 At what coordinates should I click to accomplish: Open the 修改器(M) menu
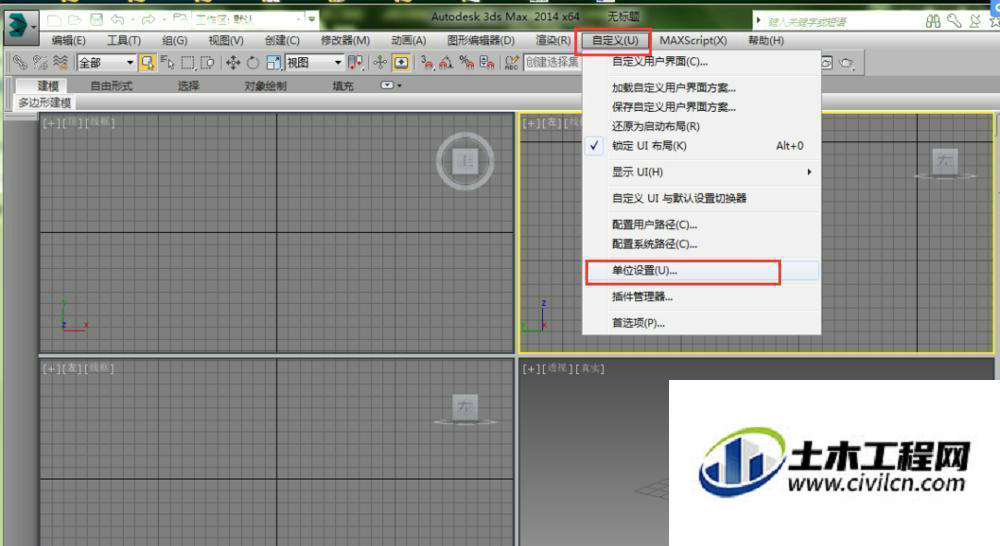(345, 40)
